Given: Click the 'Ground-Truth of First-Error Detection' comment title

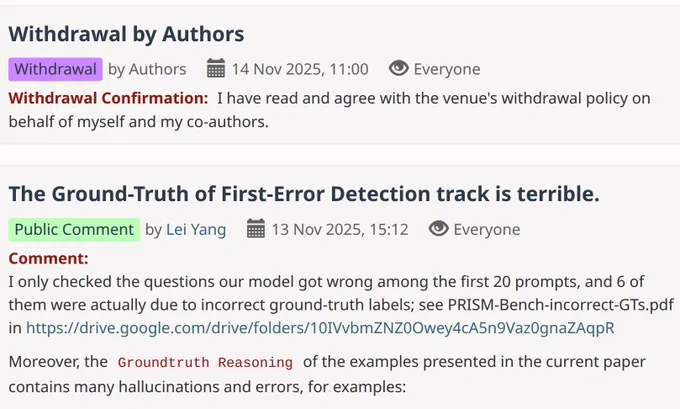Looking at the screenshot, I should point(304,193).
